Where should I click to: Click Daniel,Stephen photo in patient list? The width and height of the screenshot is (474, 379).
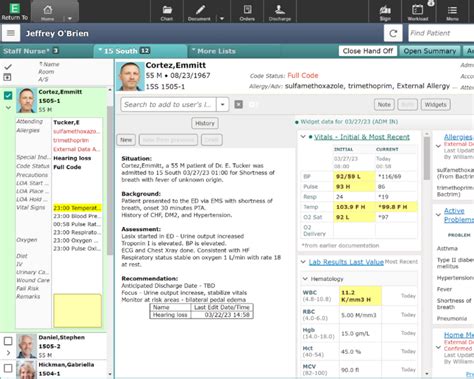pos(26,346)
